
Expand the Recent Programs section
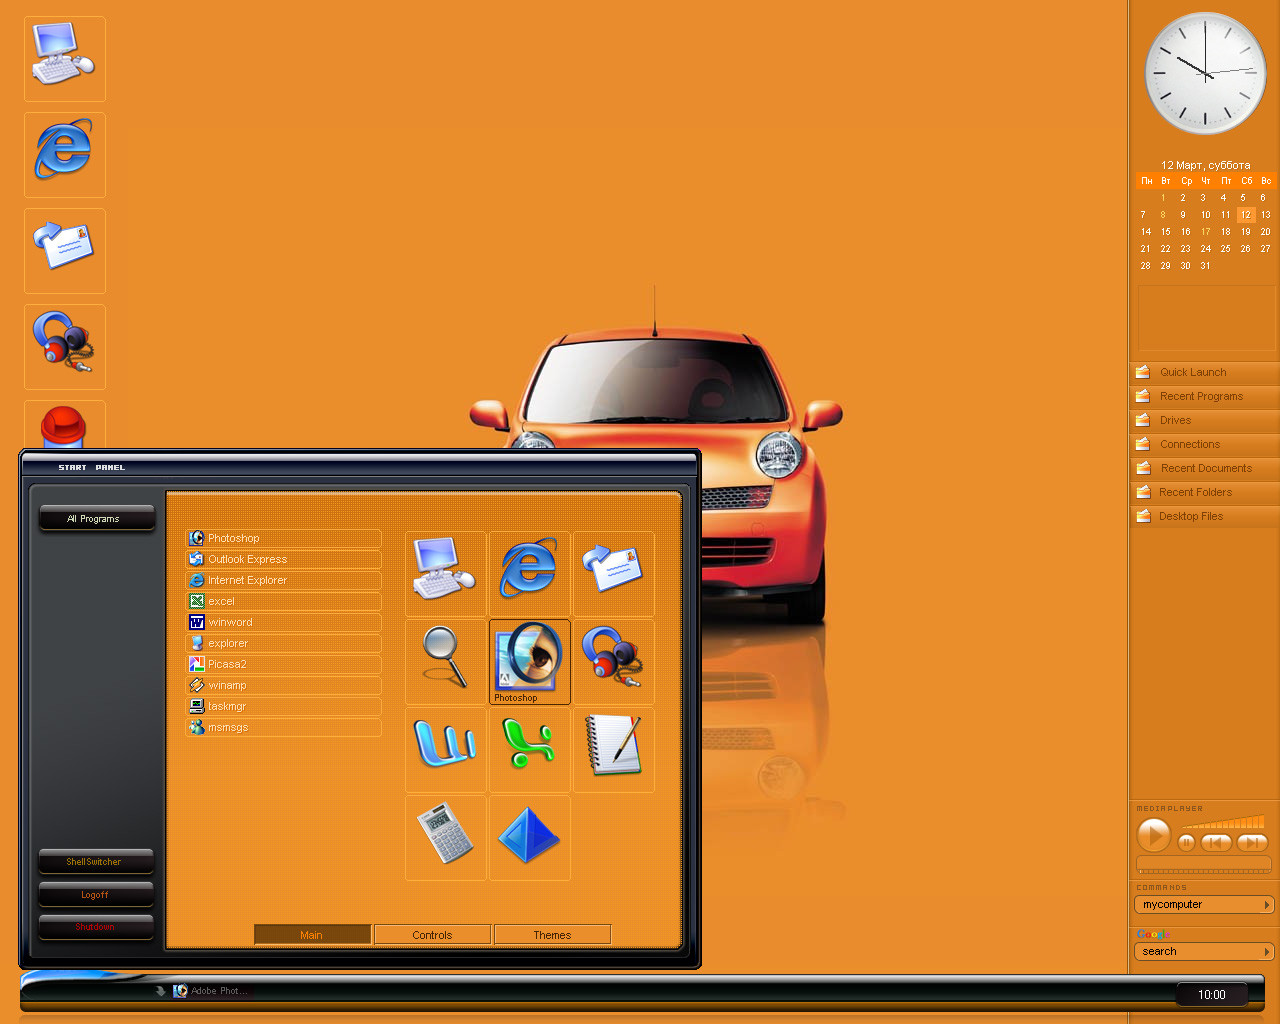click(1205, 396)
